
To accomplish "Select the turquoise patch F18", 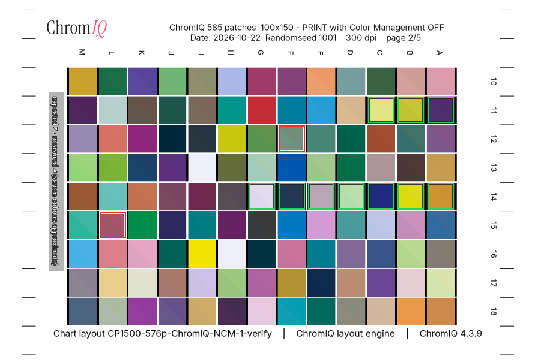I will tap(292, 311).
